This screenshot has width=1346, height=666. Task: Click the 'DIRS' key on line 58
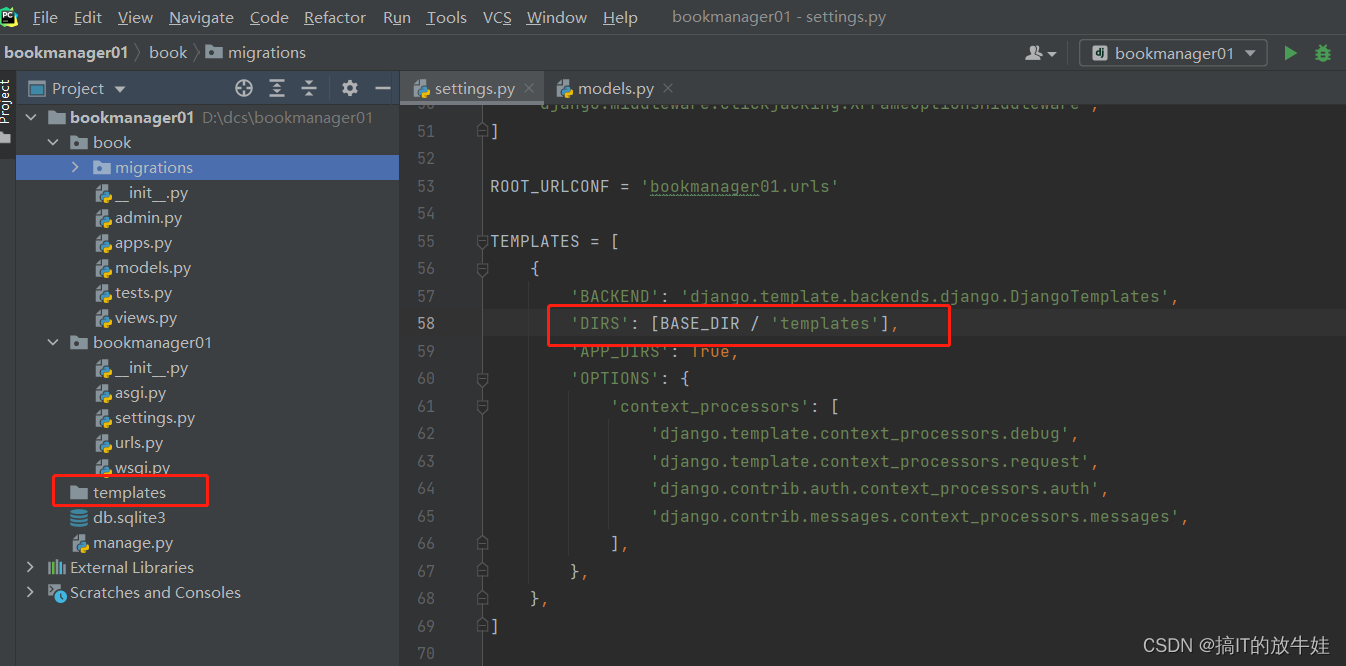[x=601, y=323]
